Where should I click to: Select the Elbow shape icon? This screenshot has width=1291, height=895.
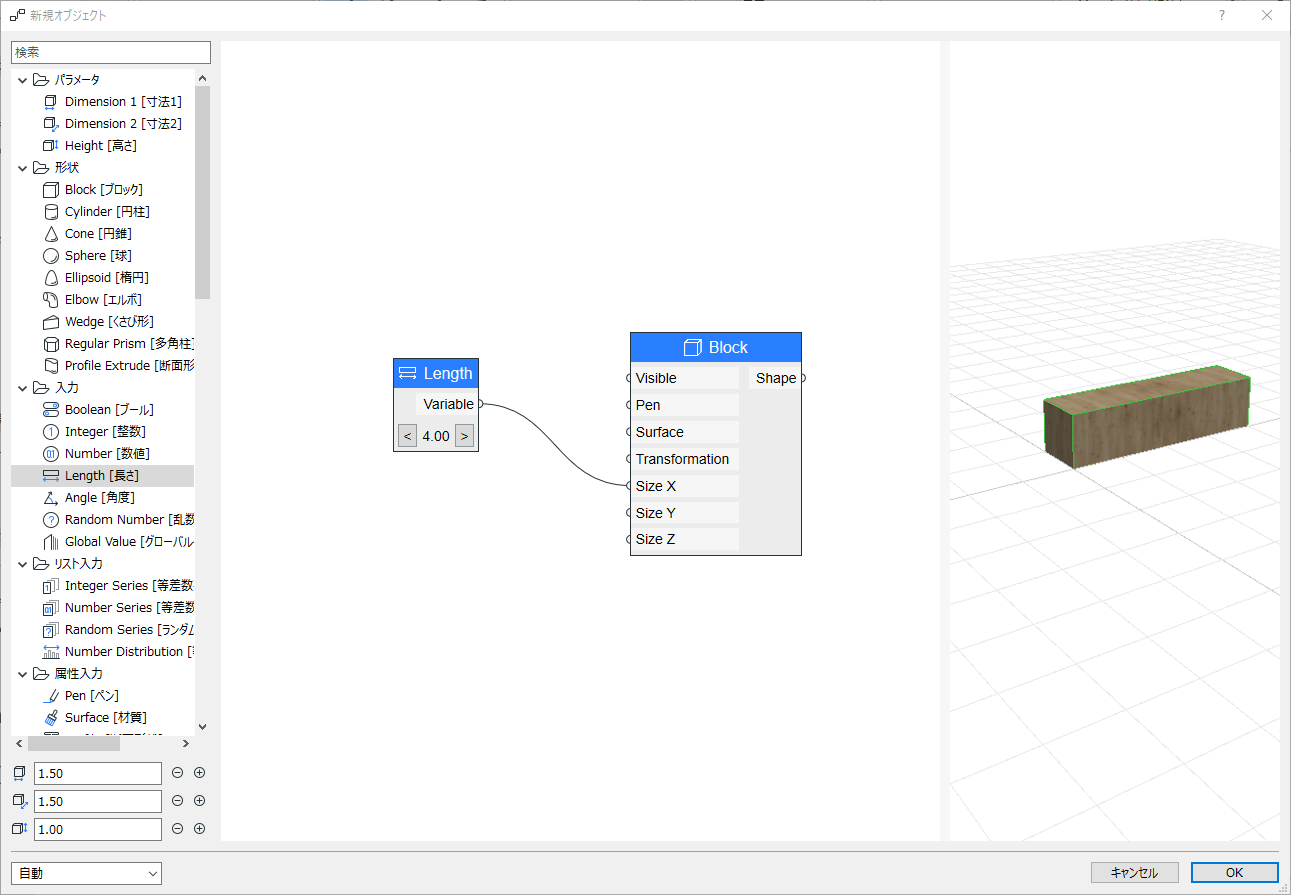(51, 300)
